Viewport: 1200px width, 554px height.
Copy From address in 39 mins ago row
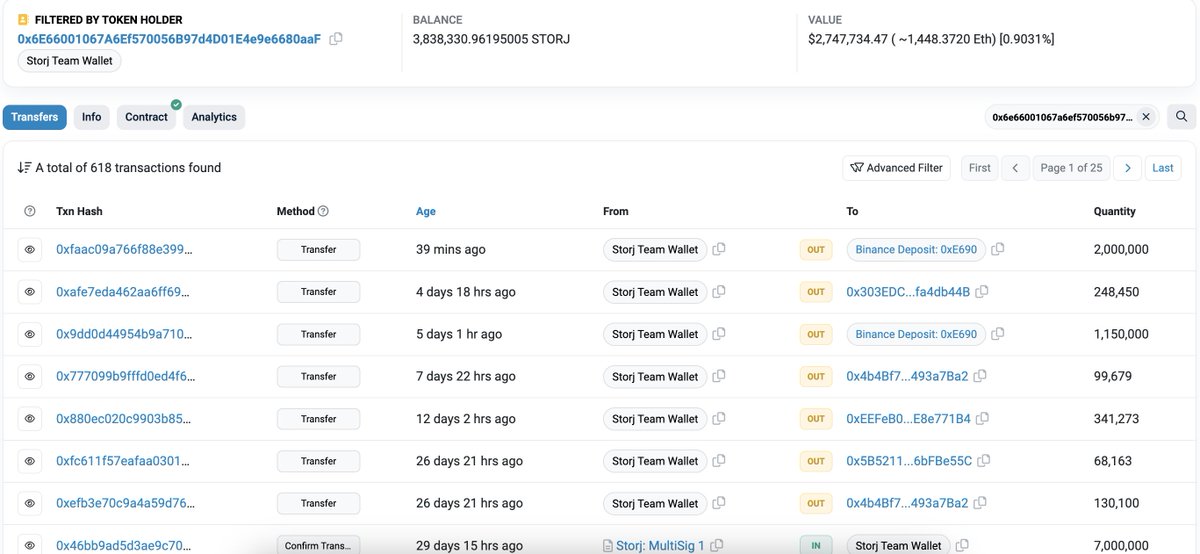click(719, 249)
